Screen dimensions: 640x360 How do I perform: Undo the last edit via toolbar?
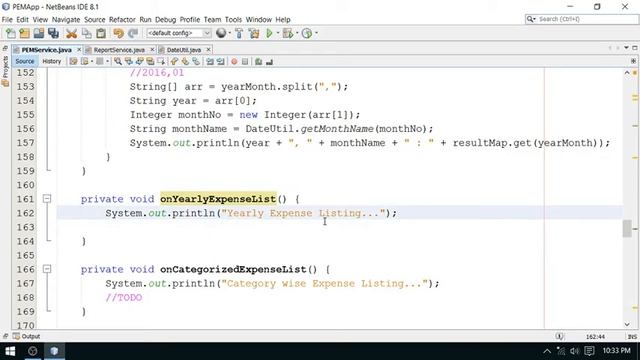118,33
